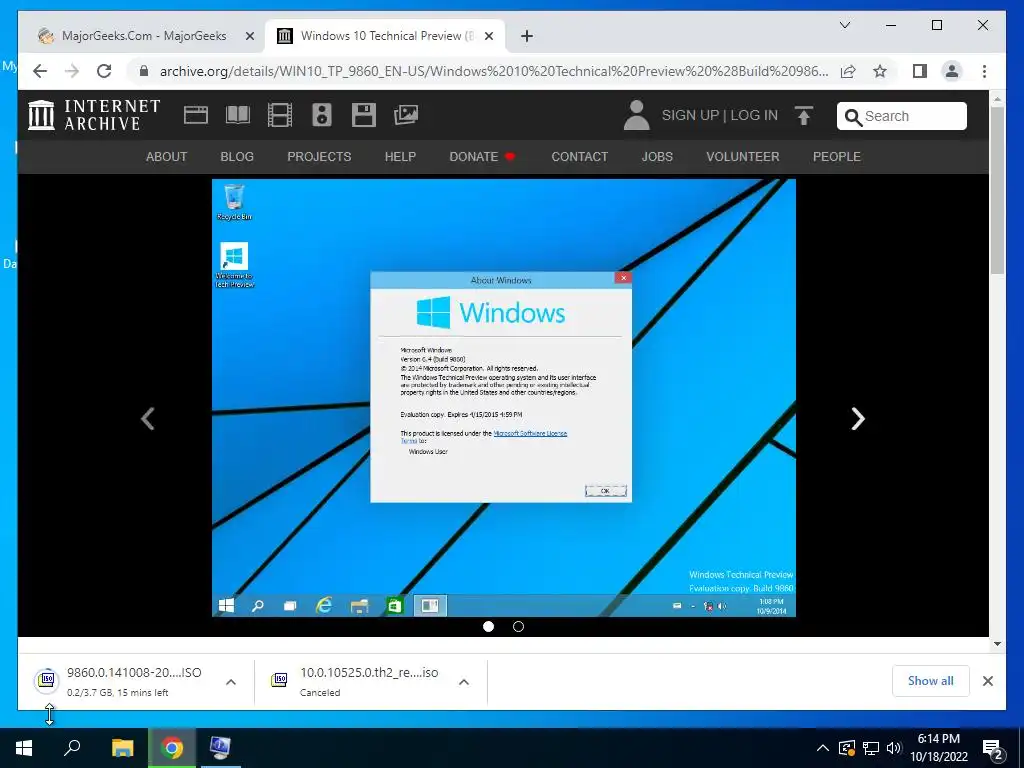1024x768 pixels.
Task: Open Chrome profile avatar
Action: [x=952, y=71]
